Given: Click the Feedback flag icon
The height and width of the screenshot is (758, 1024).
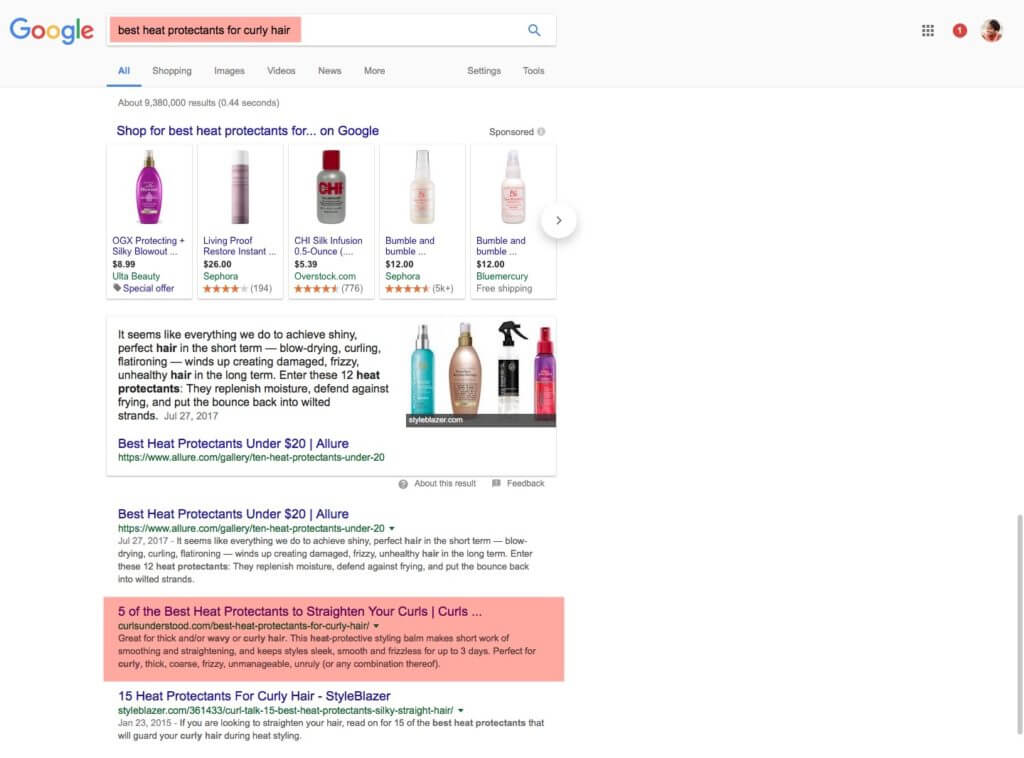Looking at the screenshot, I should click(496, 483).
